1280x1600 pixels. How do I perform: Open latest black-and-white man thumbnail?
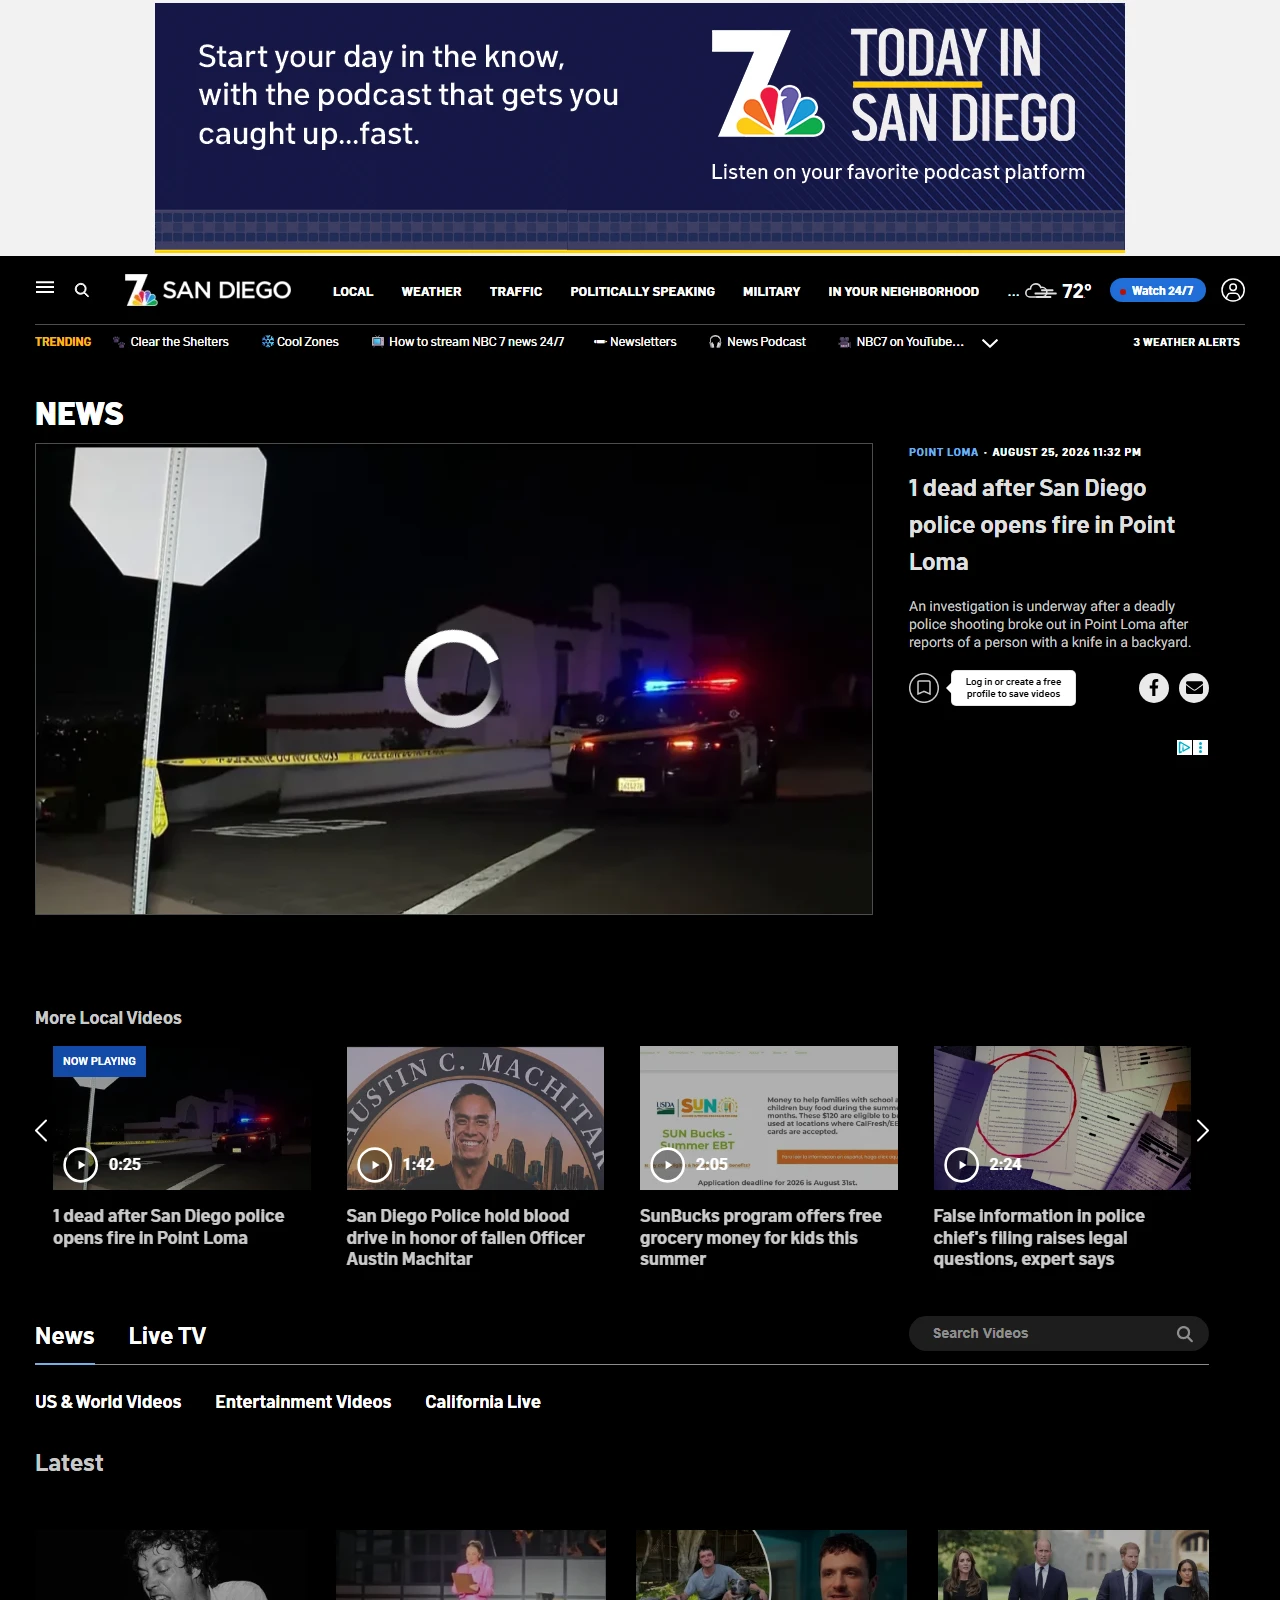tap(170, 1565)
